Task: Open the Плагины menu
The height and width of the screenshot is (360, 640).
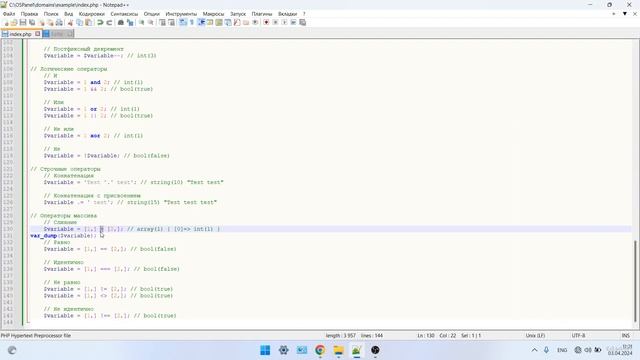Action: tap(262, 14)
